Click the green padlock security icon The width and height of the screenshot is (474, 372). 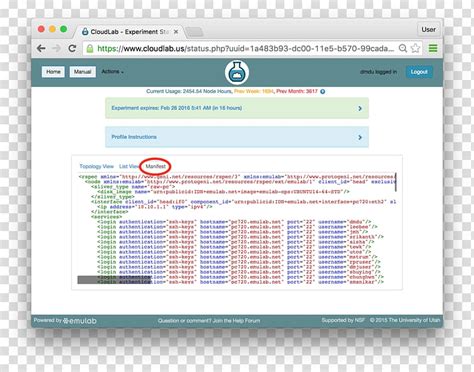(90, 49)
